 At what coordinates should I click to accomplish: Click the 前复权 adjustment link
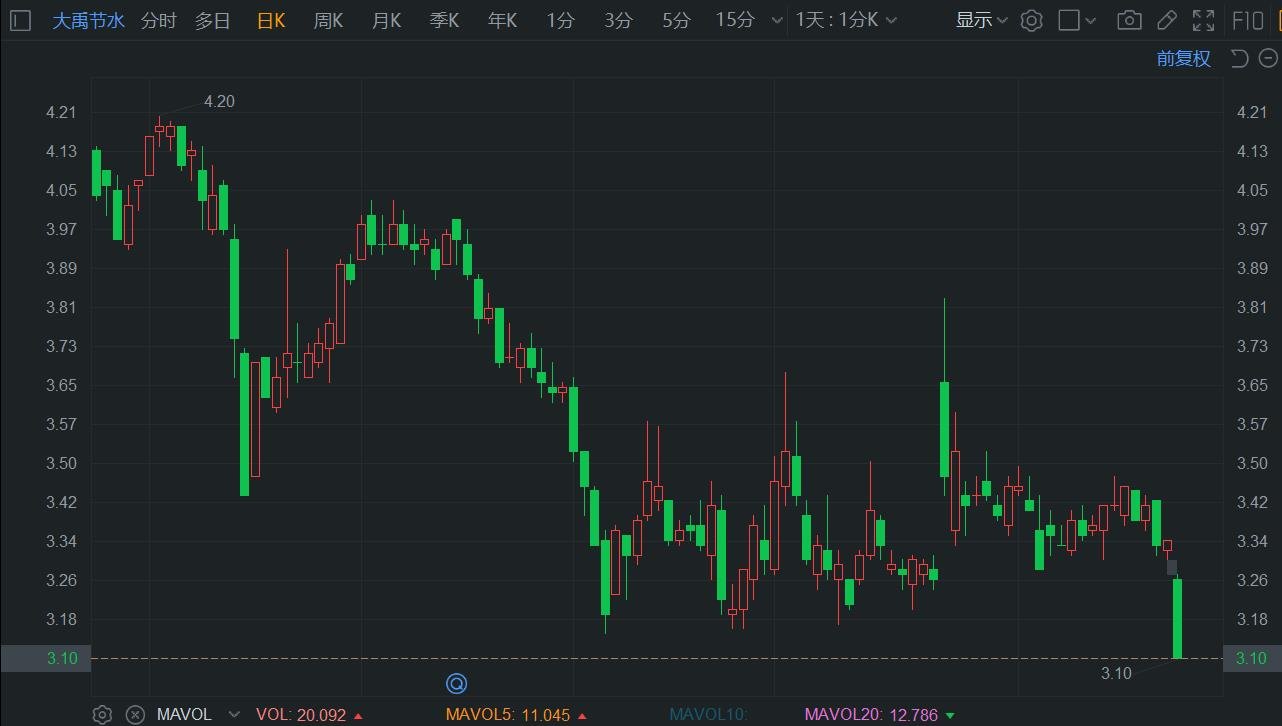[x=1184, y=58]
